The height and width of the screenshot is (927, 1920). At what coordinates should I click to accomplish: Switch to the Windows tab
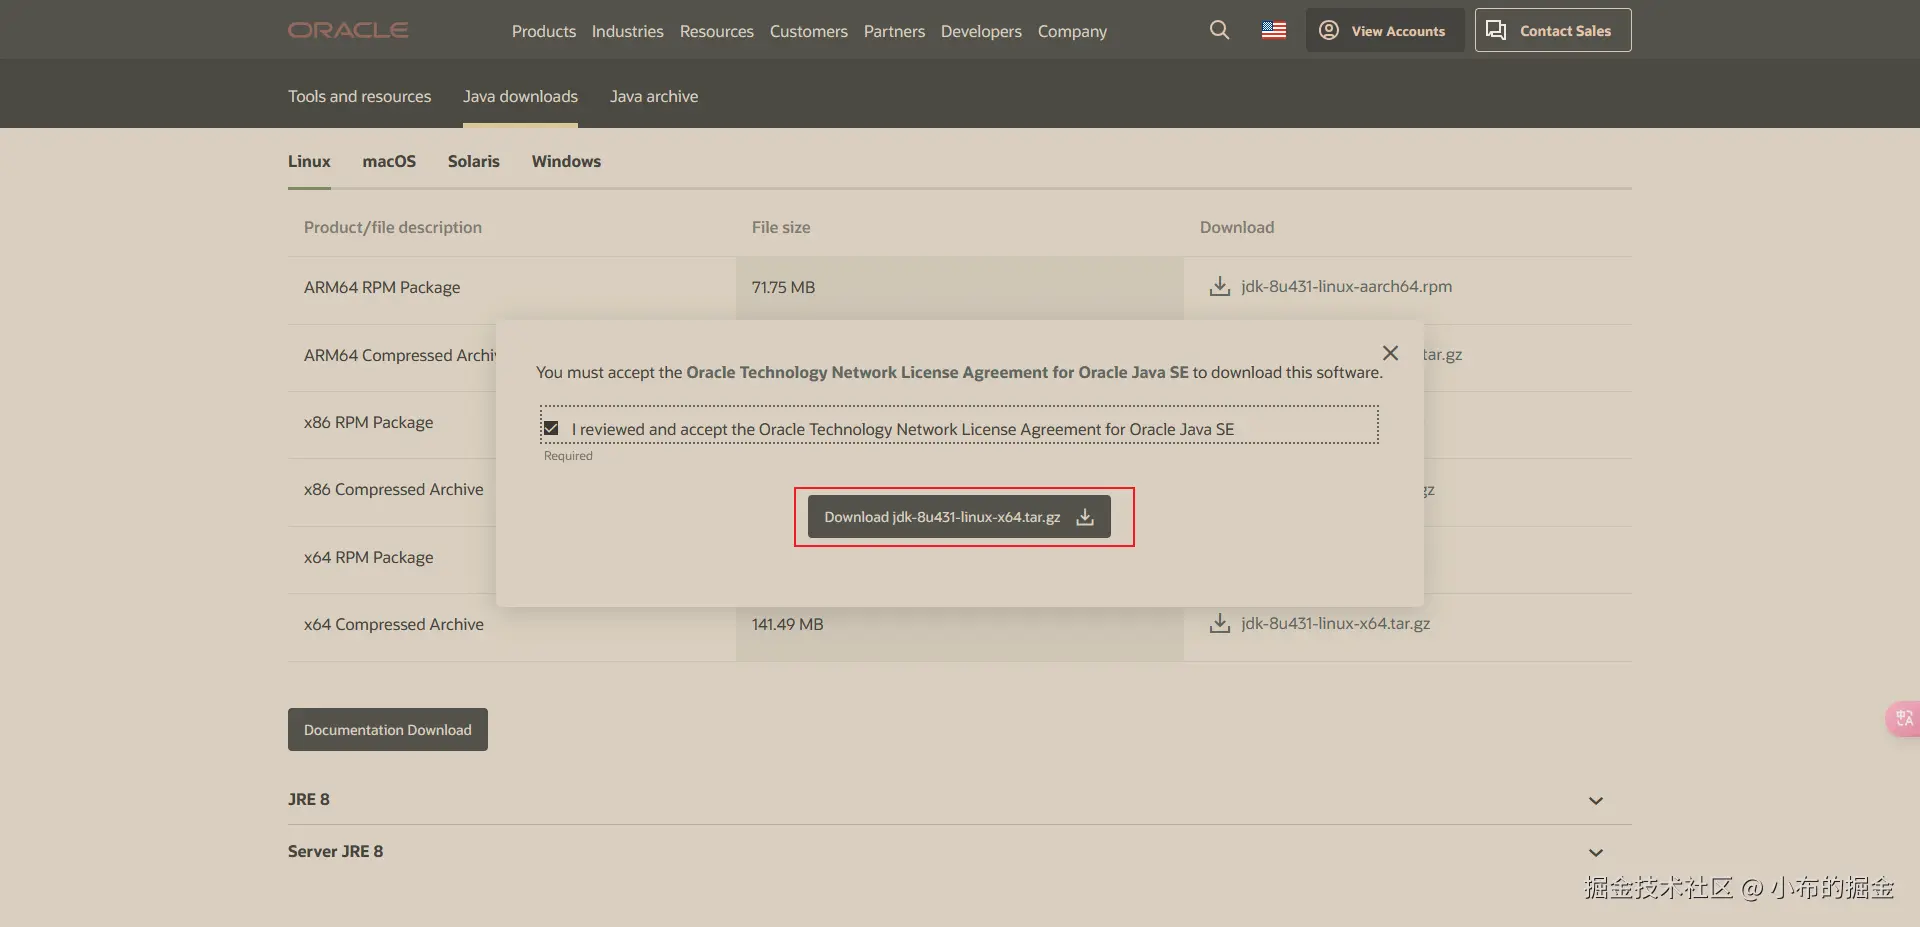(x=566, y=161)
